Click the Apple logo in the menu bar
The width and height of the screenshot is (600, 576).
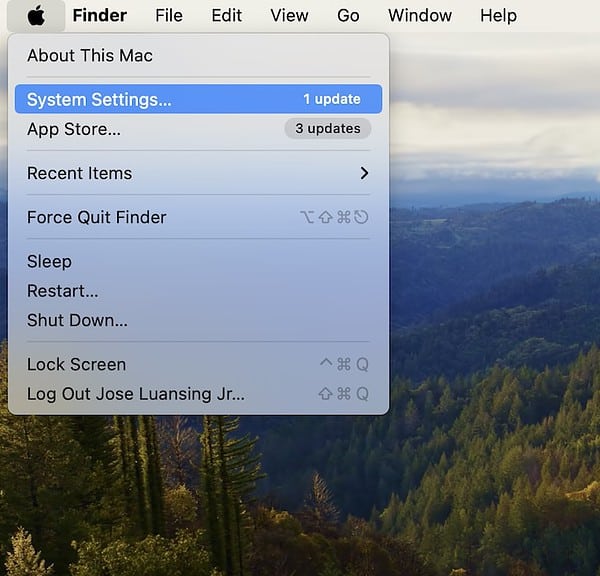pos(36,15)
